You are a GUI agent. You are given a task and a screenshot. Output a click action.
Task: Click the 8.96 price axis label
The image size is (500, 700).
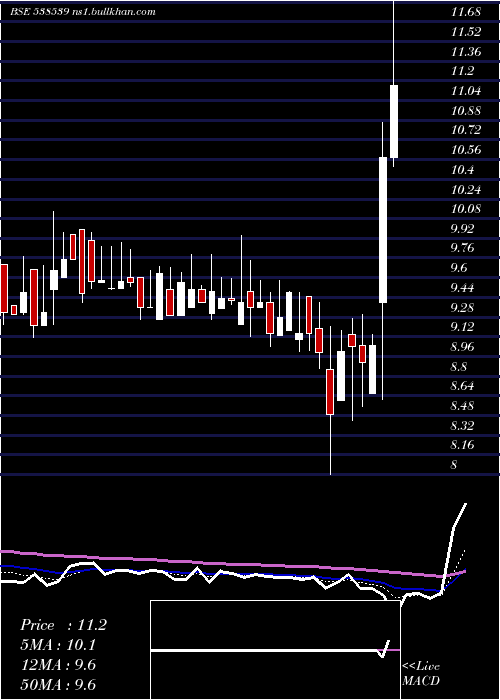click(x=462, y=346)
